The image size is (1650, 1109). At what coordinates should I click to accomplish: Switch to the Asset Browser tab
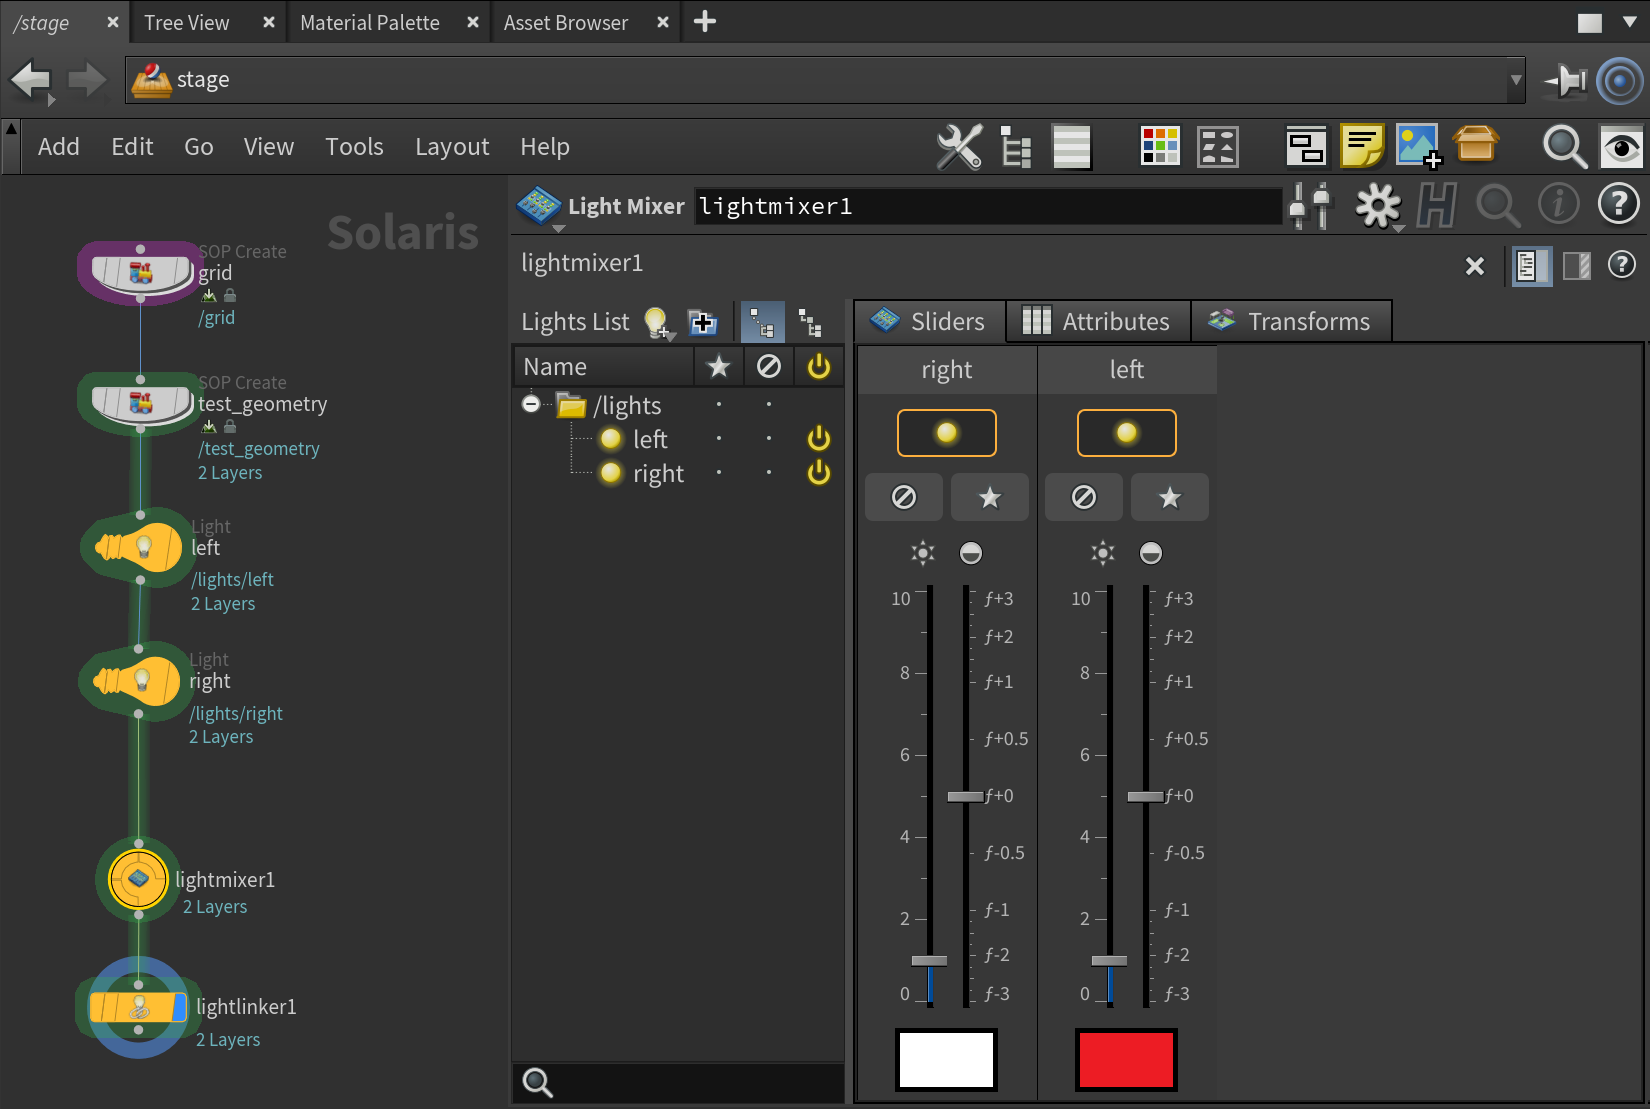(x=566, y=22)
